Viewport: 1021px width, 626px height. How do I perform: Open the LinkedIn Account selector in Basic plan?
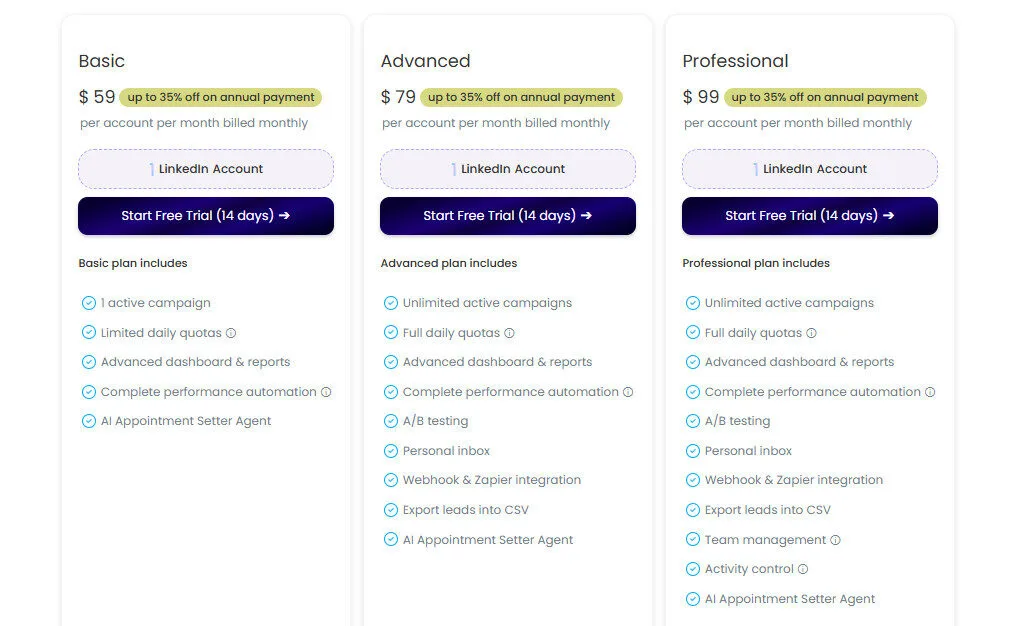click(x=205, y=168)
